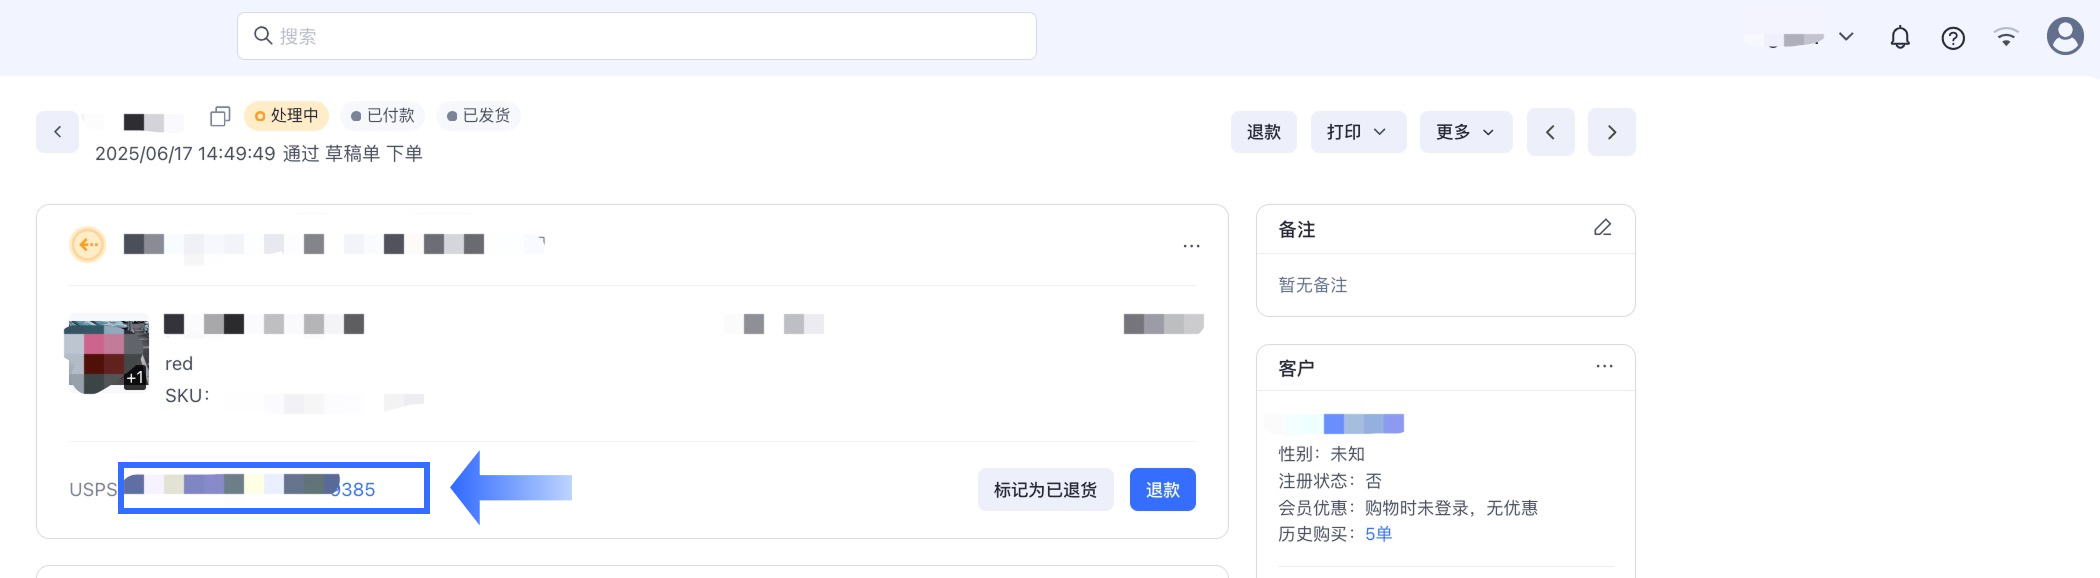Click the top 退款 button

[x=1264, y=132]
